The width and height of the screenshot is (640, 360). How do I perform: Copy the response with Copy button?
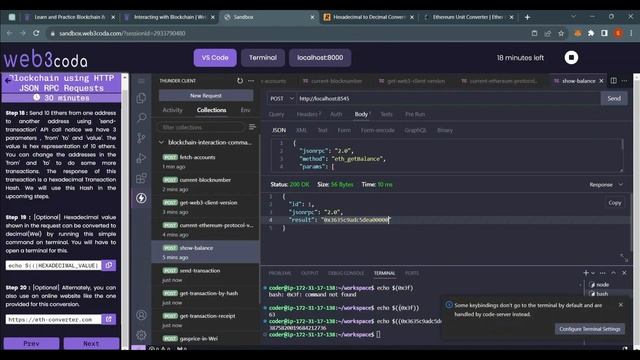[x=614, y=202]
